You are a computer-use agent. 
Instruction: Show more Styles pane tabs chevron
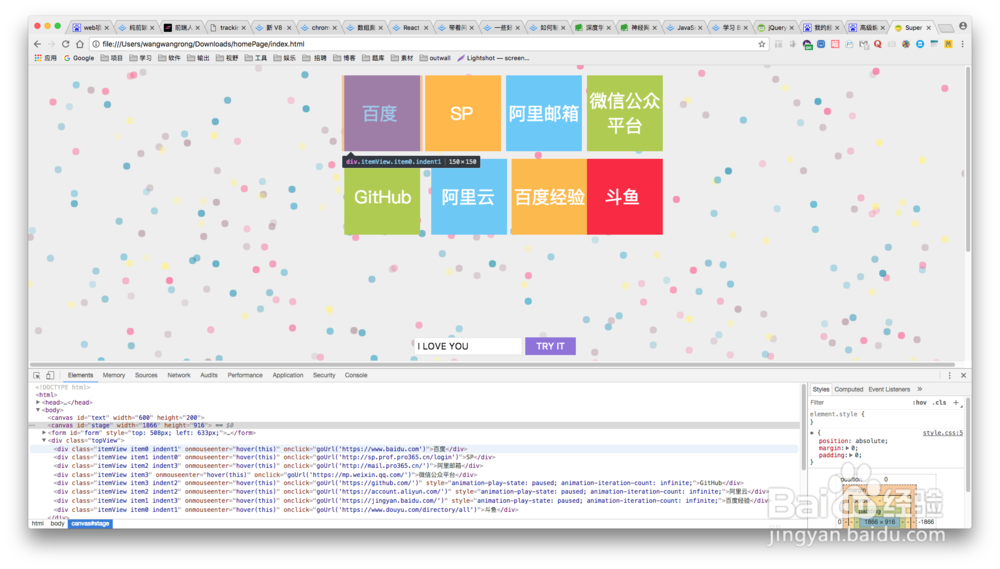(x=920, y=389)
